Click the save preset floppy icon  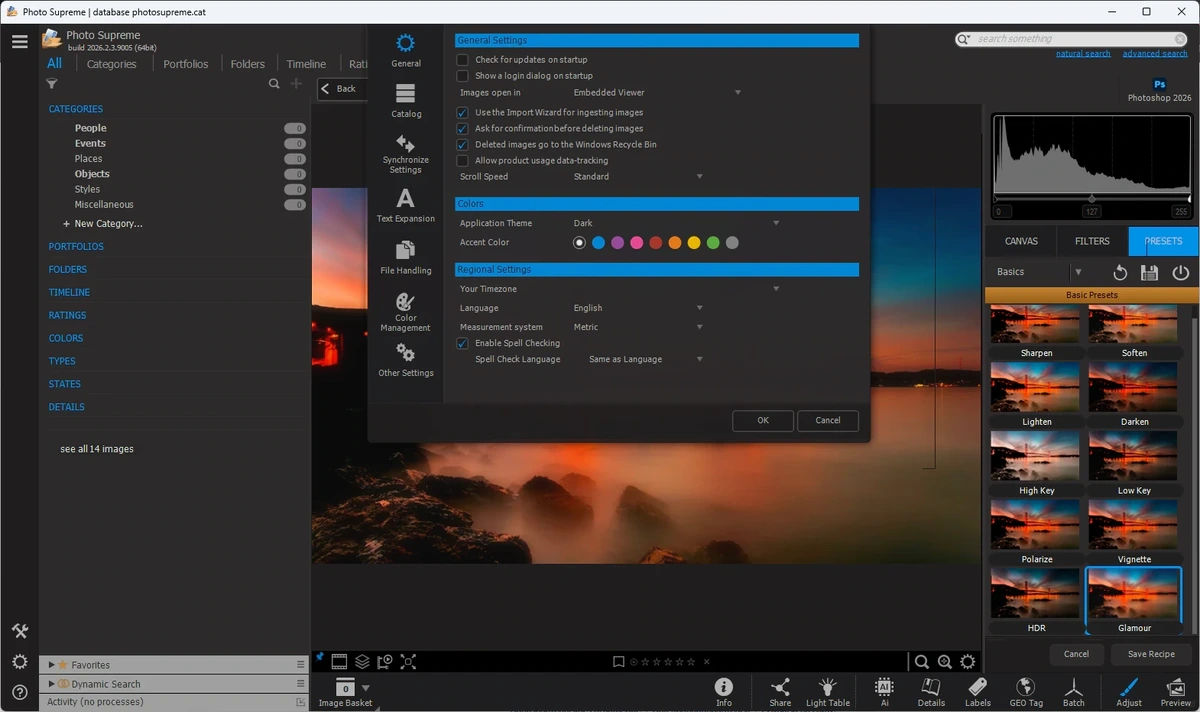tap(1150, 272)
